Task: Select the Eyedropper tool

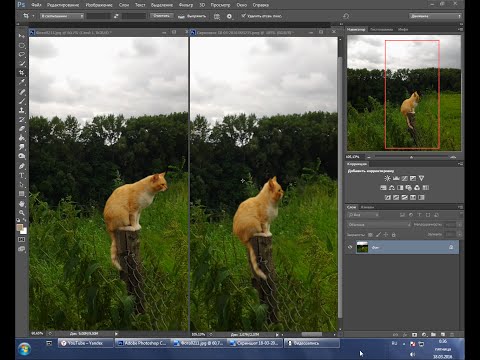Action: click(22, 82)
